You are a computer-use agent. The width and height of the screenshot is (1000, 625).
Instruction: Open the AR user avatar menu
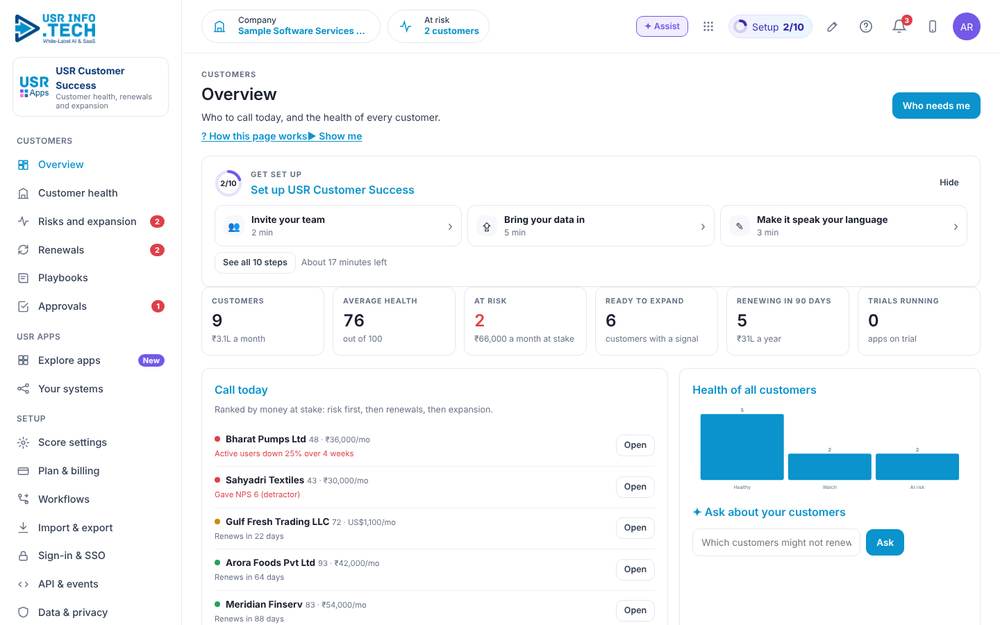966,27
